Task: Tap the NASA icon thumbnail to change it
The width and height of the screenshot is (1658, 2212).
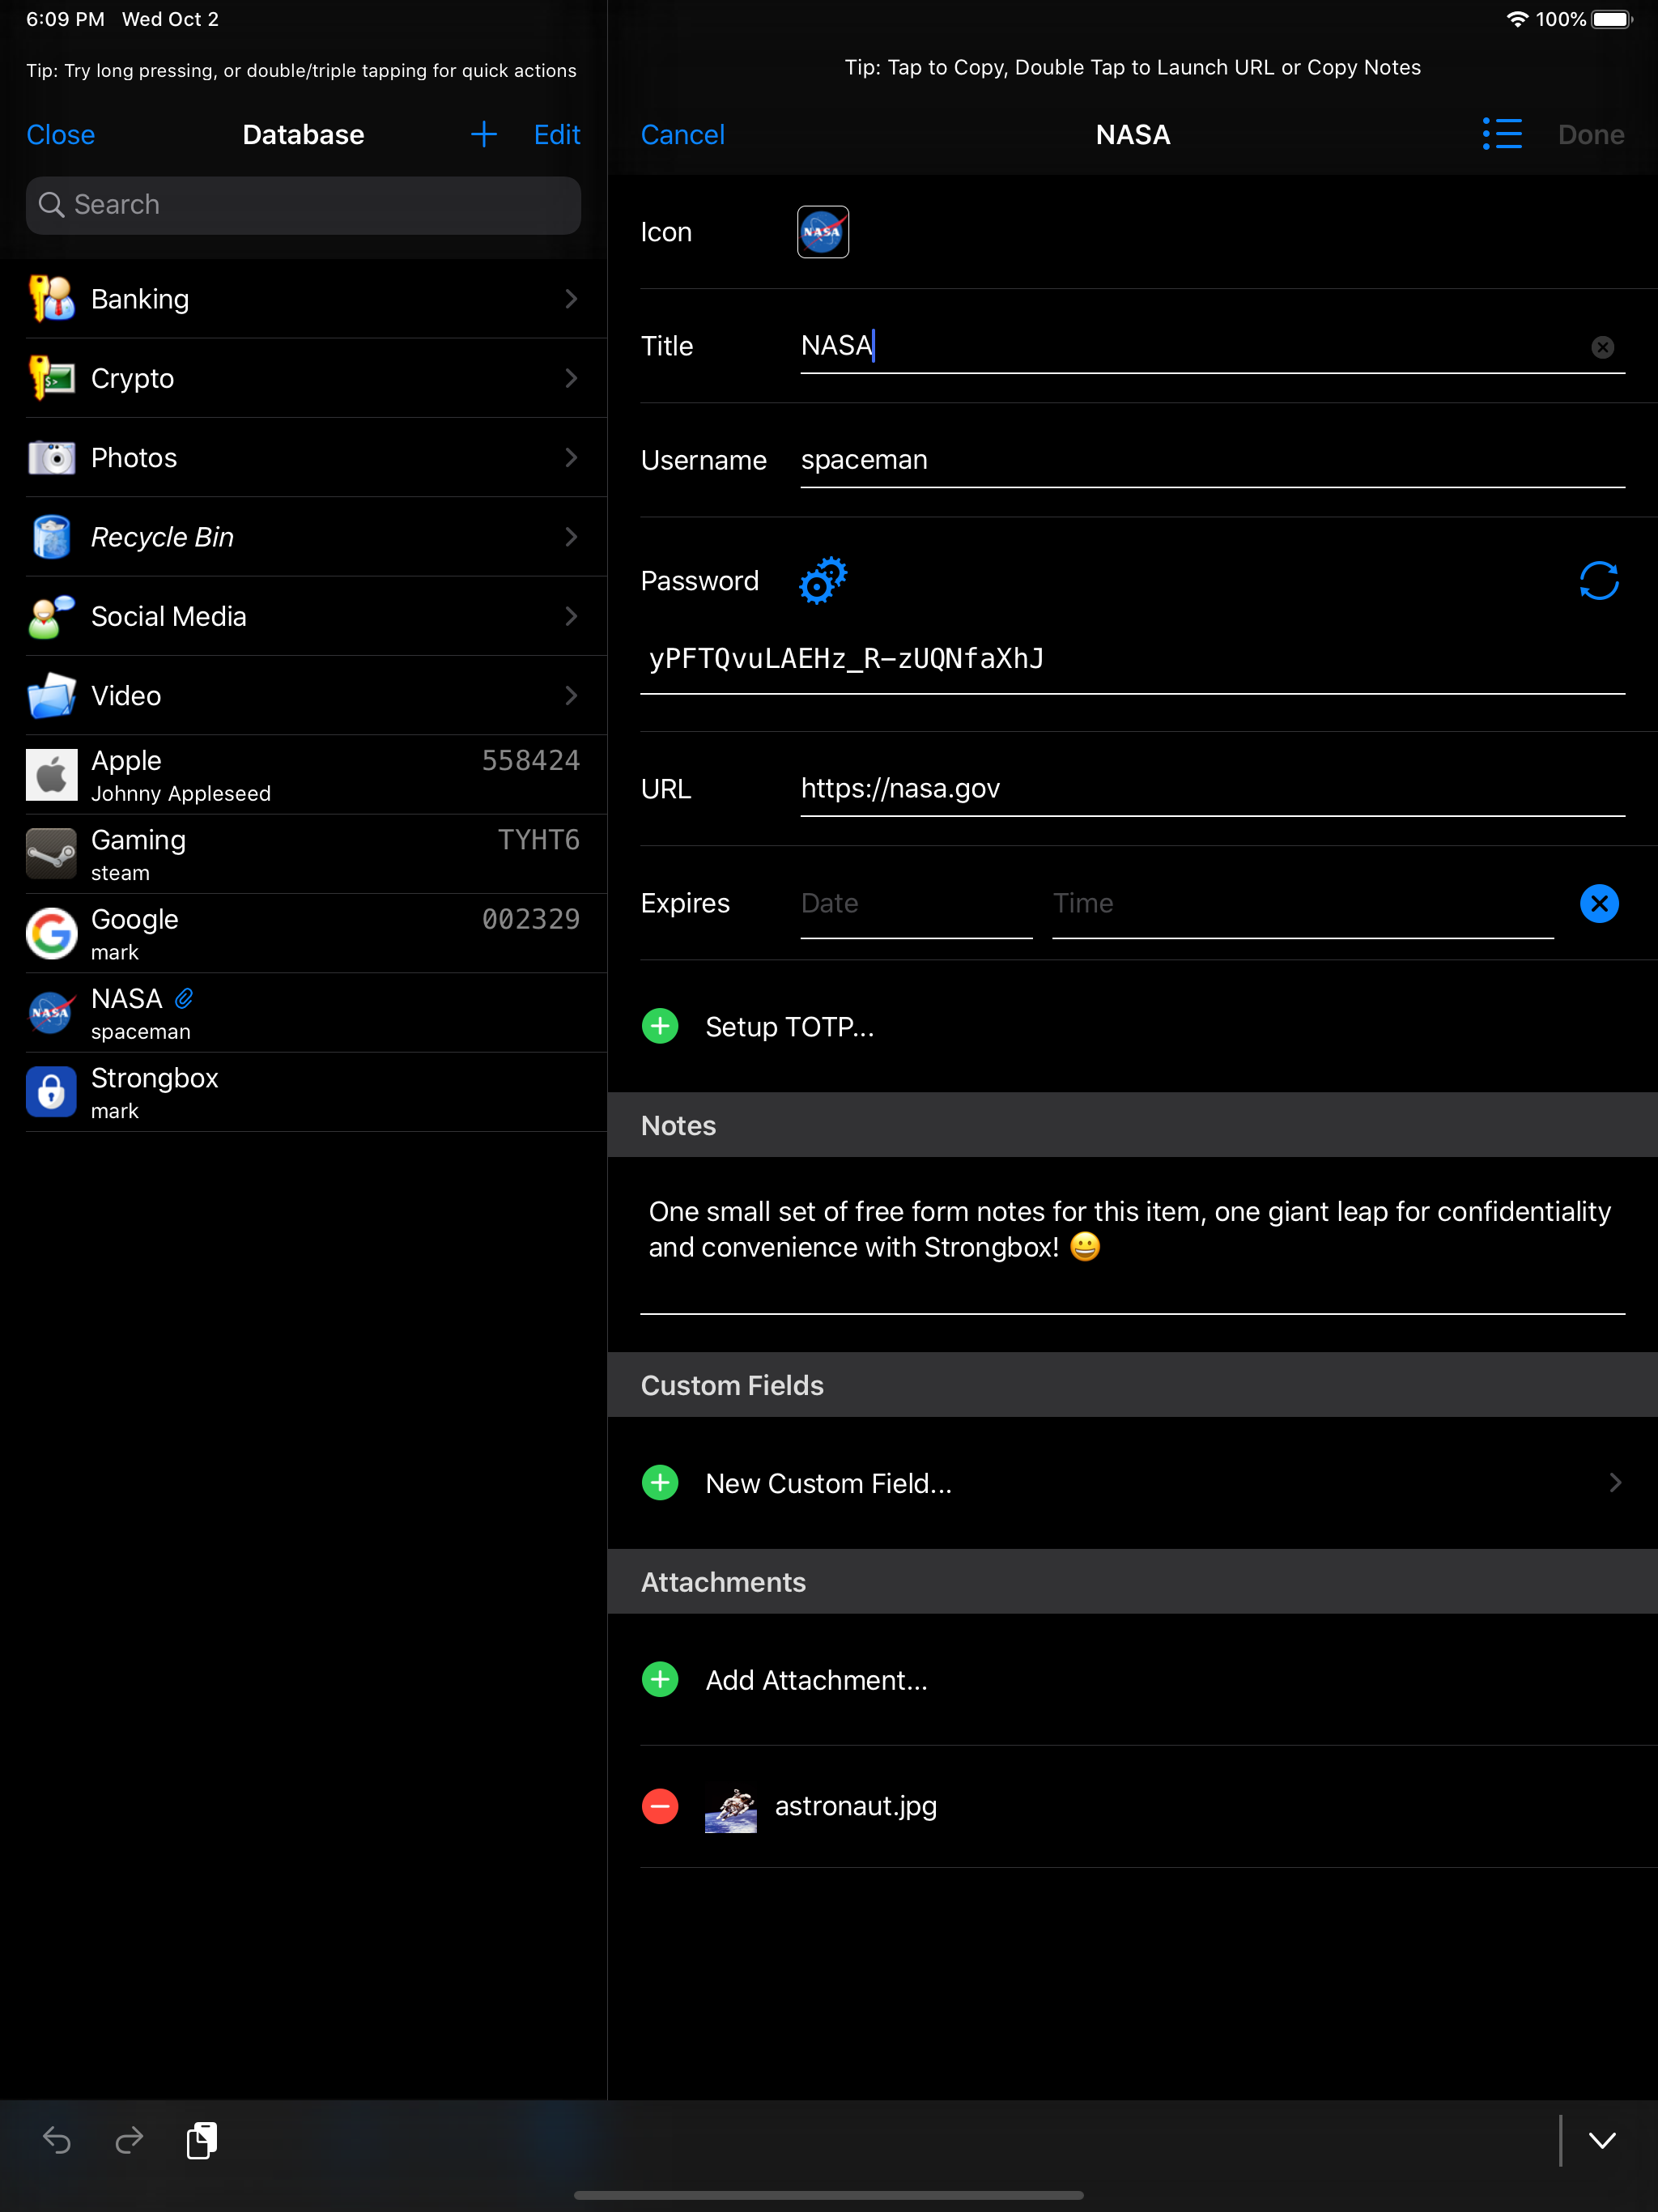Action: click(822, 232)
